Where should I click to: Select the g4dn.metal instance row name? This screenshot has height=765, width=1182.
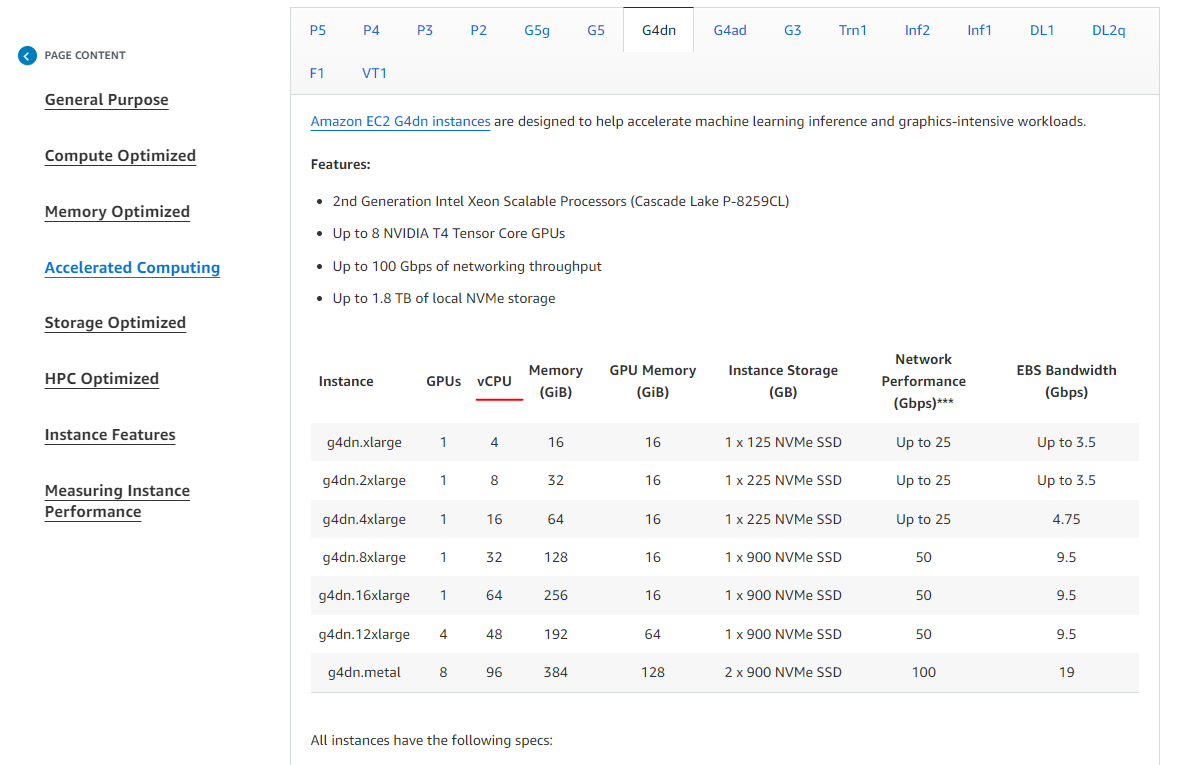(x=364, y=672)
